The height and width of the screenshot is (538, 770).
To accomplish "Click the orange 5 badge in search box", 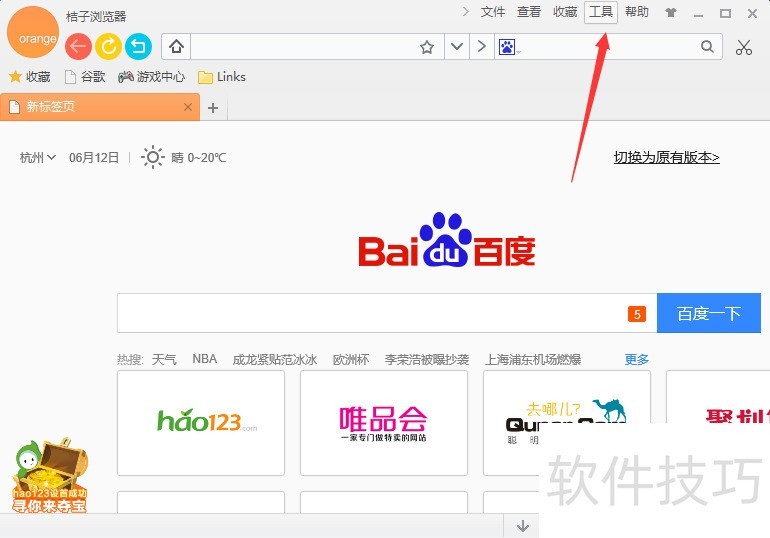I will click(x=636, y=314).
